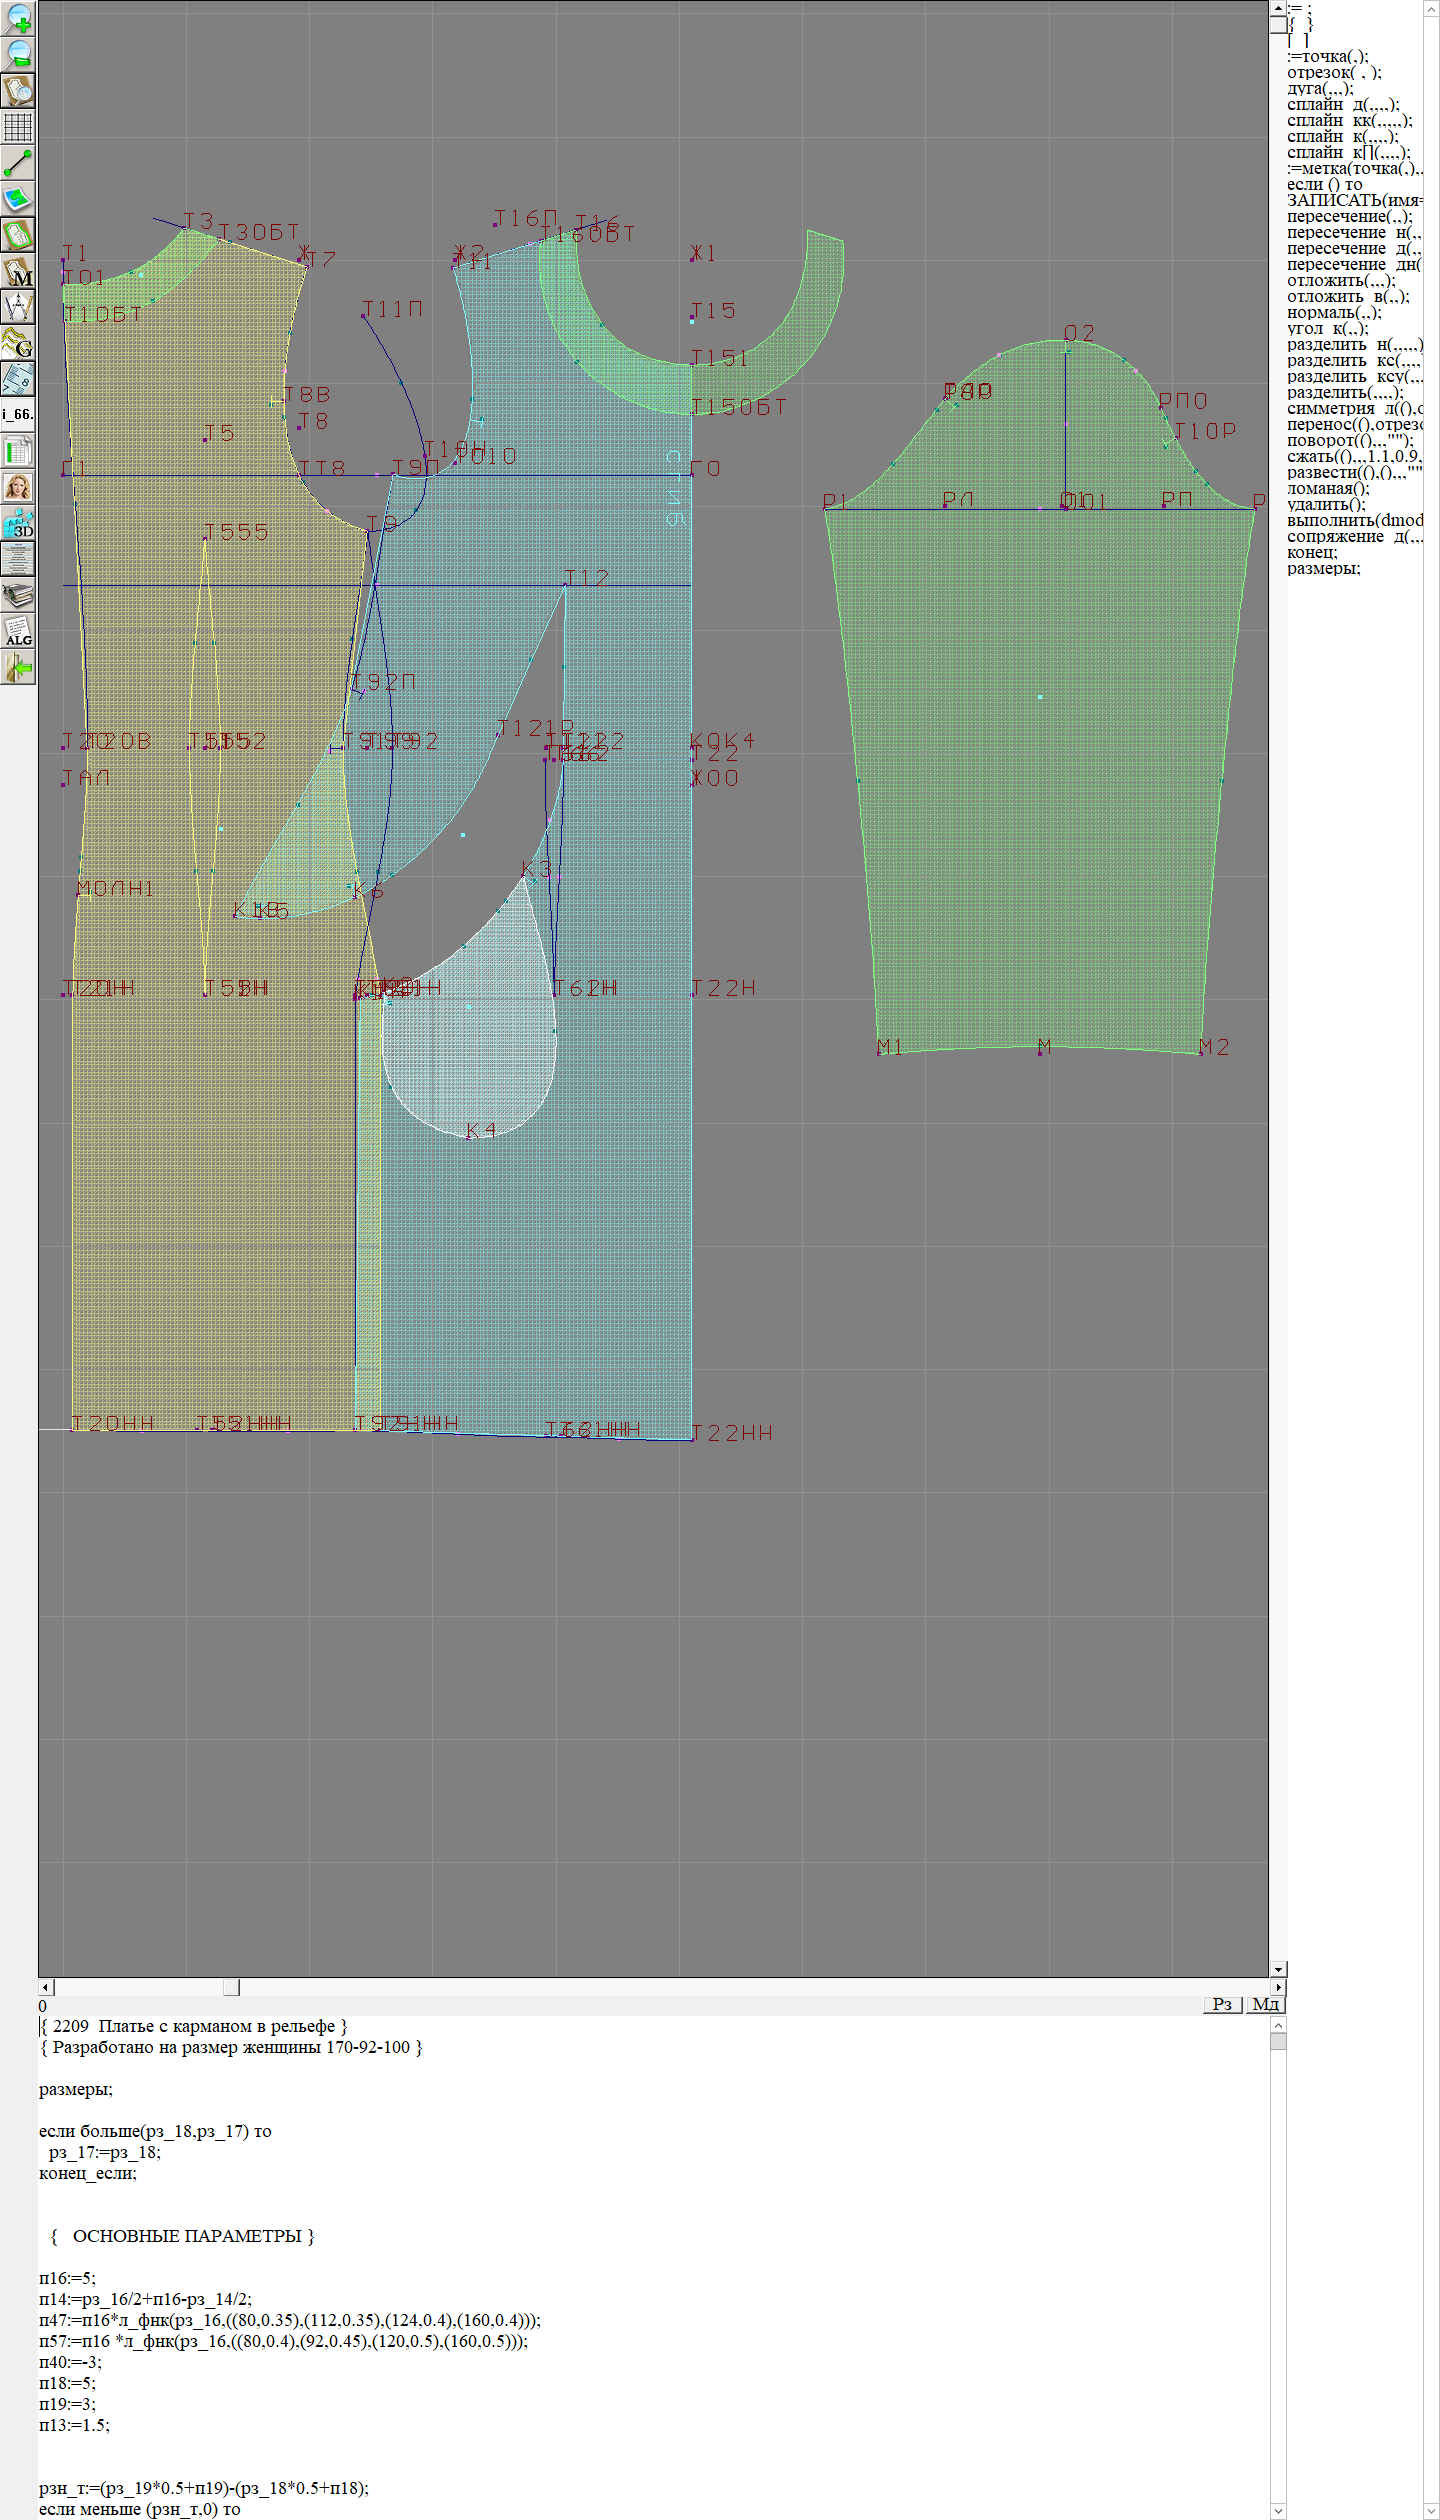The width and height of the screenshot is (1440, 2520).
Task: Toggle the green outlined pattern pieces icon
Action: coord(18,235)
